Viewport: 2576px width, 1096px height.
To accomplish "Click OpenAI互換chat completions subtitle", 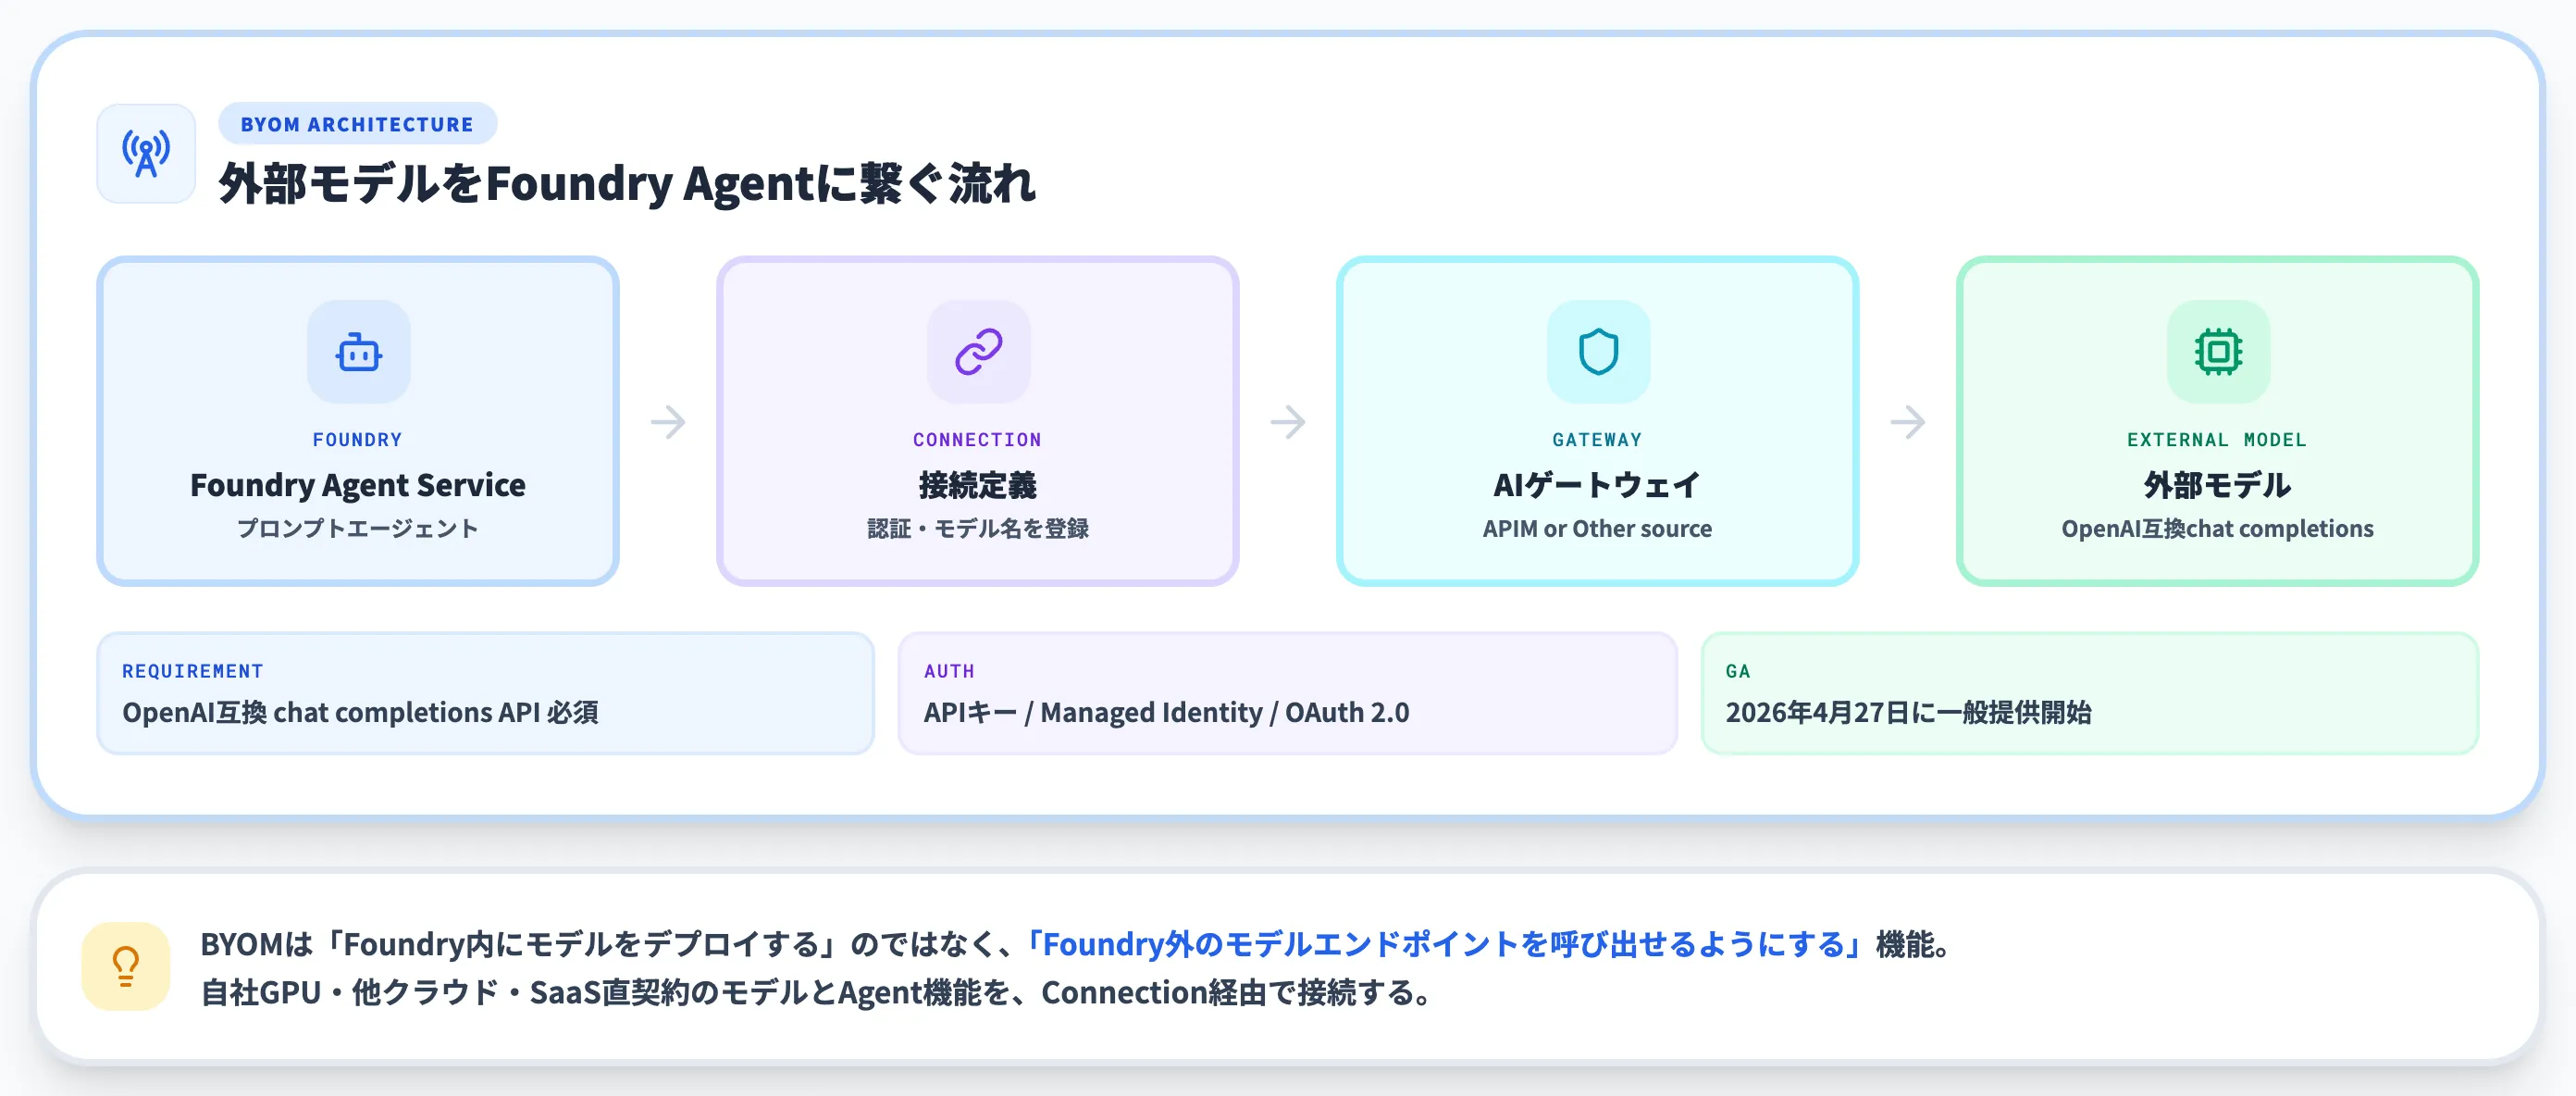I will coord(2218,528).
